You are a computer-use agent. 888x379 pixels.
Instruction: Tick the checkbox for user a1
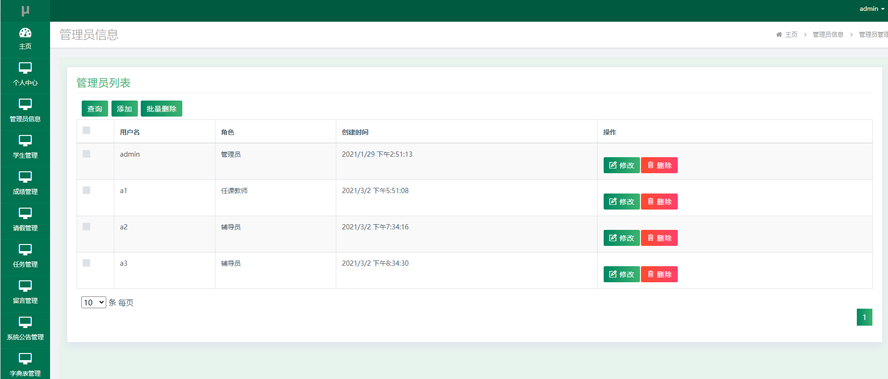(87, 190)
